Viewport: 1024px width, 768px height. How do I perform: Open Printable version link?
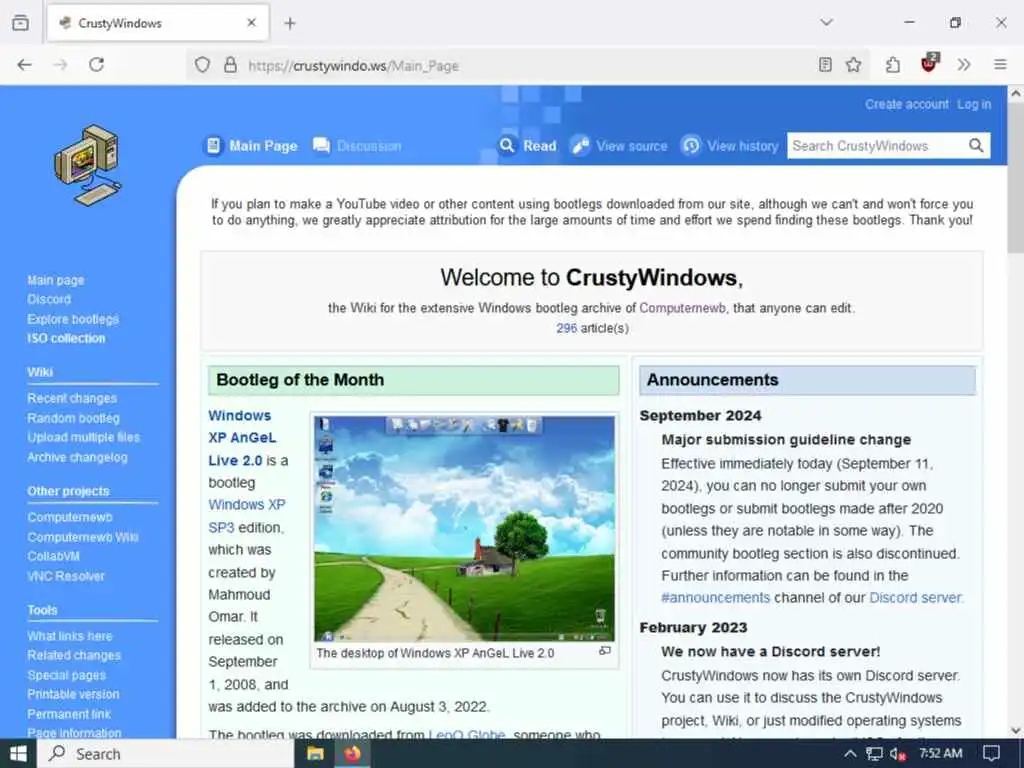[73, 694]
